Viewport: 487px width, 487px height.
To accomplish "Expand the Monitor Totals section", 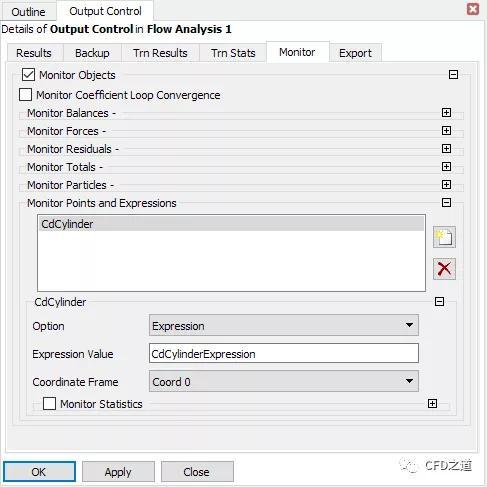I will (x=446, y=167).
